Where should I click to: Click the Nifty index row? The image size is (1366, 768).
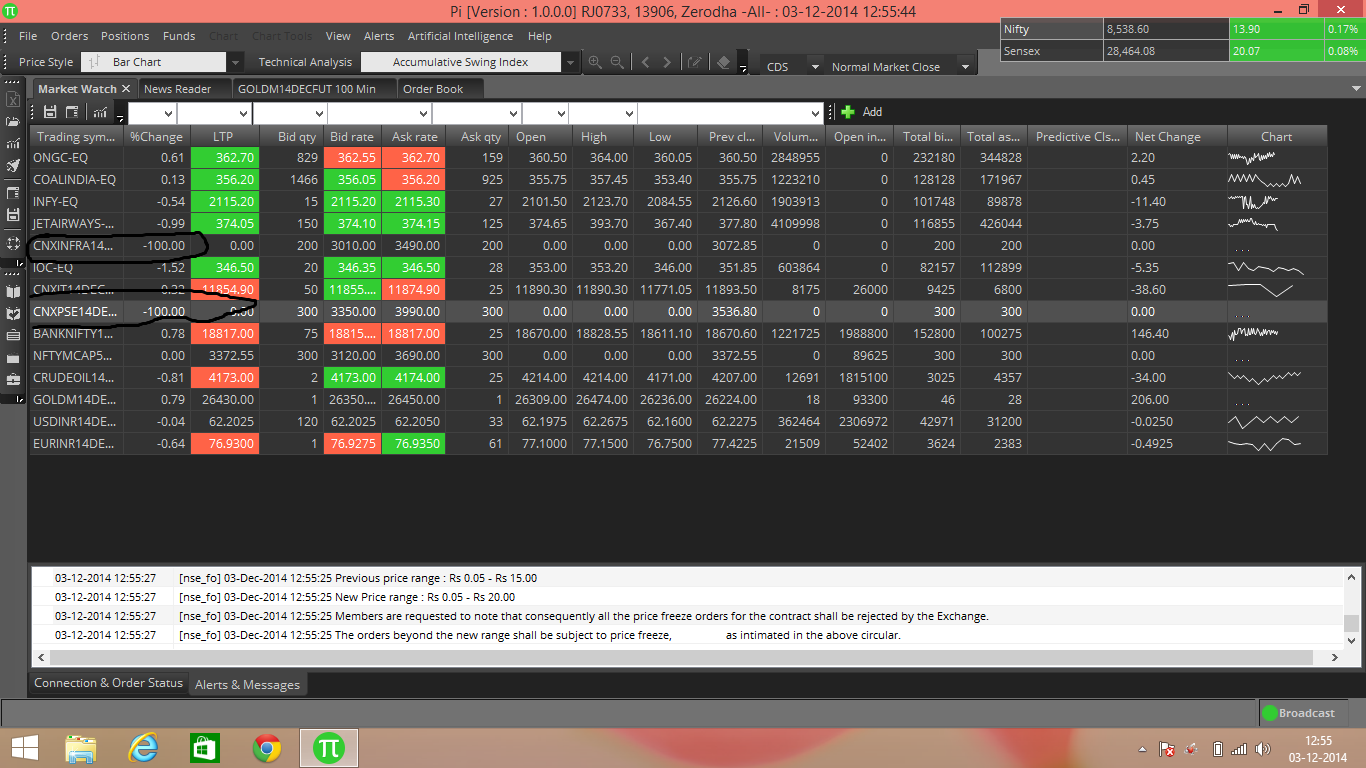[1182, 30]
